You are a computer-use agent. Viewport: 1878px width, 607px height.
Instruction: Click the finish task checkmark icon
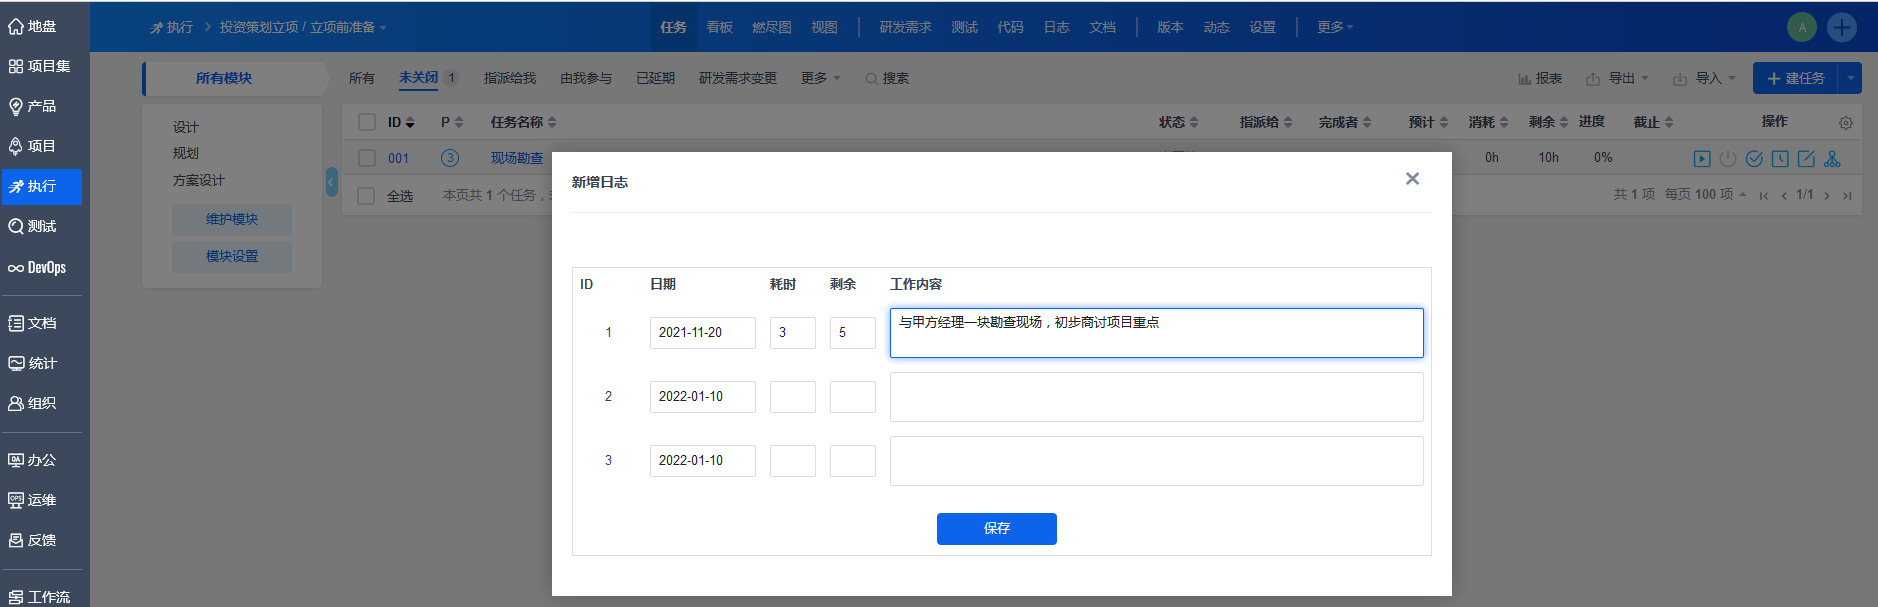[1754, 158]
